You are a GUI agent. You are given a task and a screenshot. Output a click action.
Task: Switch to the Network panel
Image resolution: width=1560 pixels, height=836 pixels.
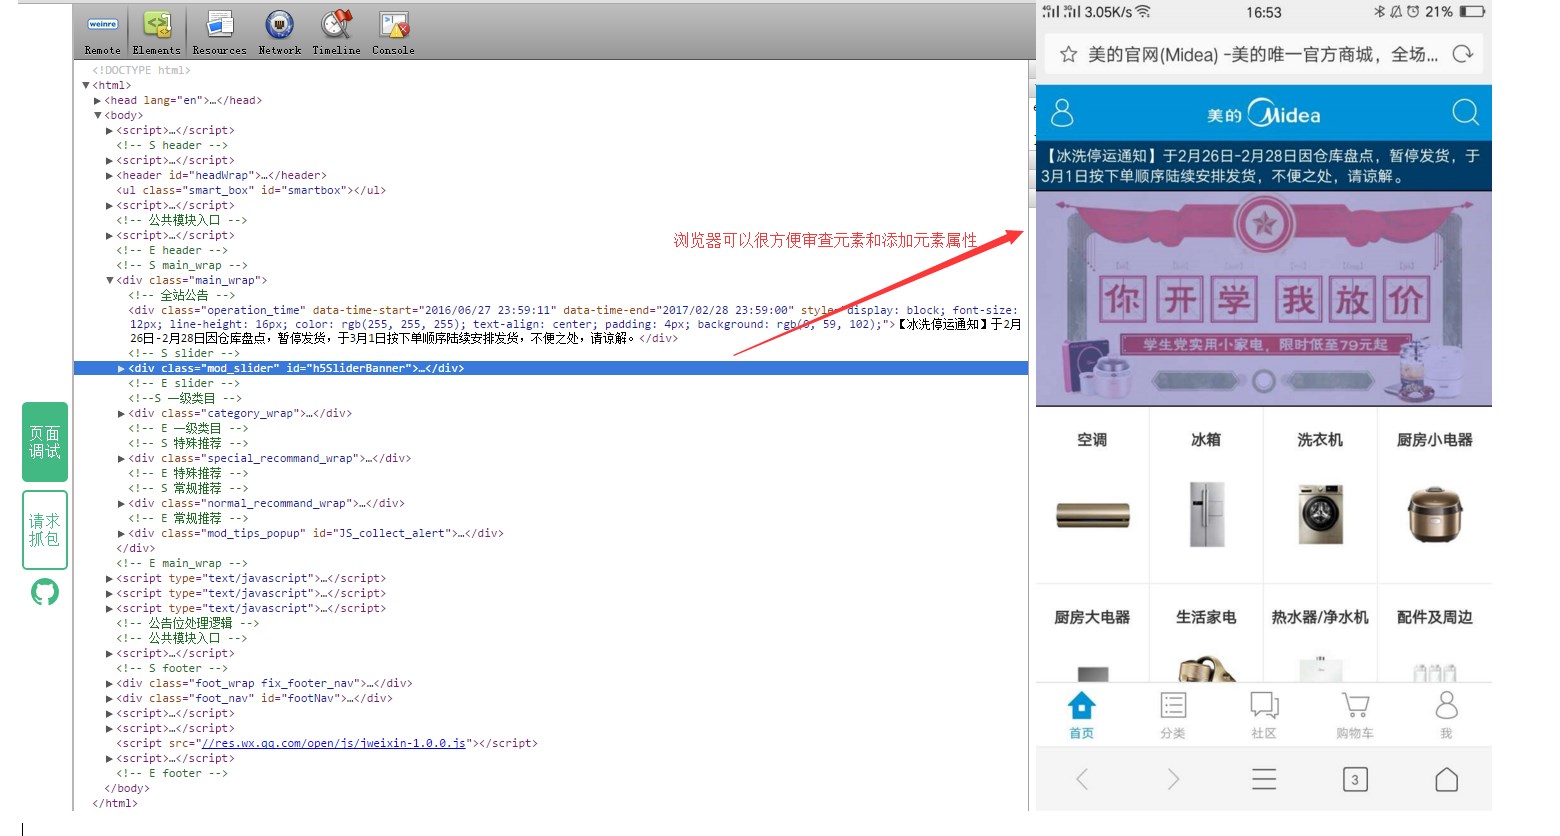(279, 32)
